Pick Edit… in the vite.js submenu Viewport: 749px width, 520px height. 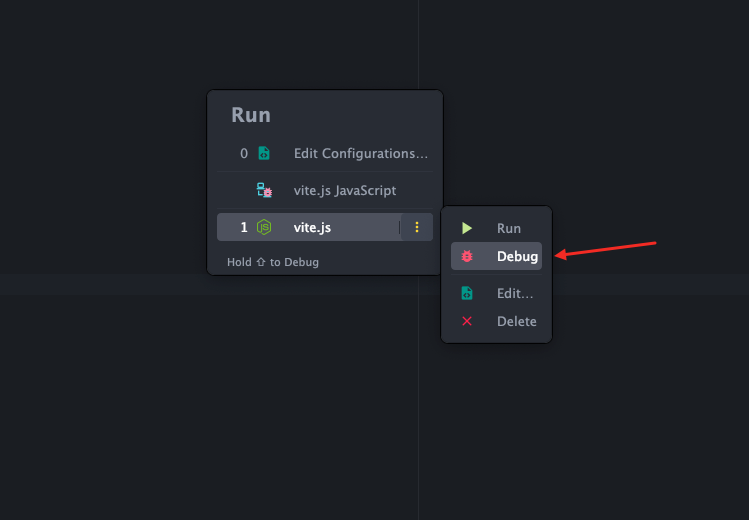click(515, 294)
